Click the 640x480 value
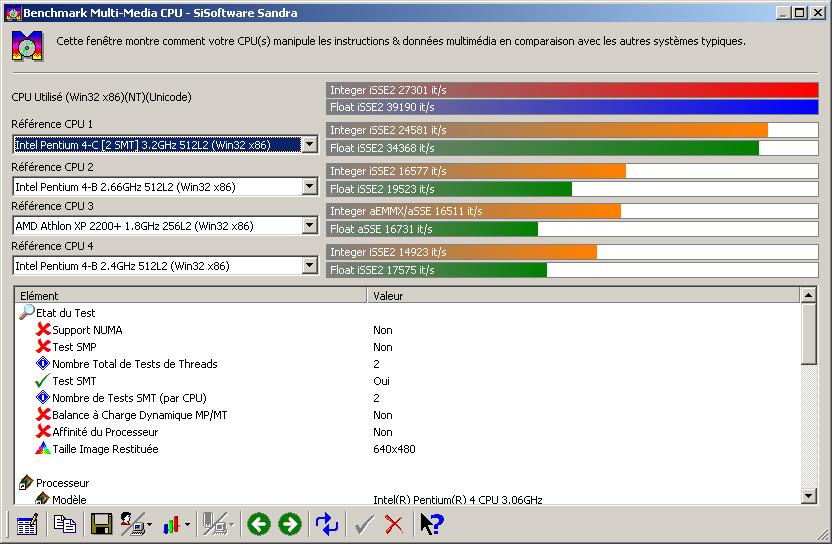 pyautogui.click(x=394, y=449)
